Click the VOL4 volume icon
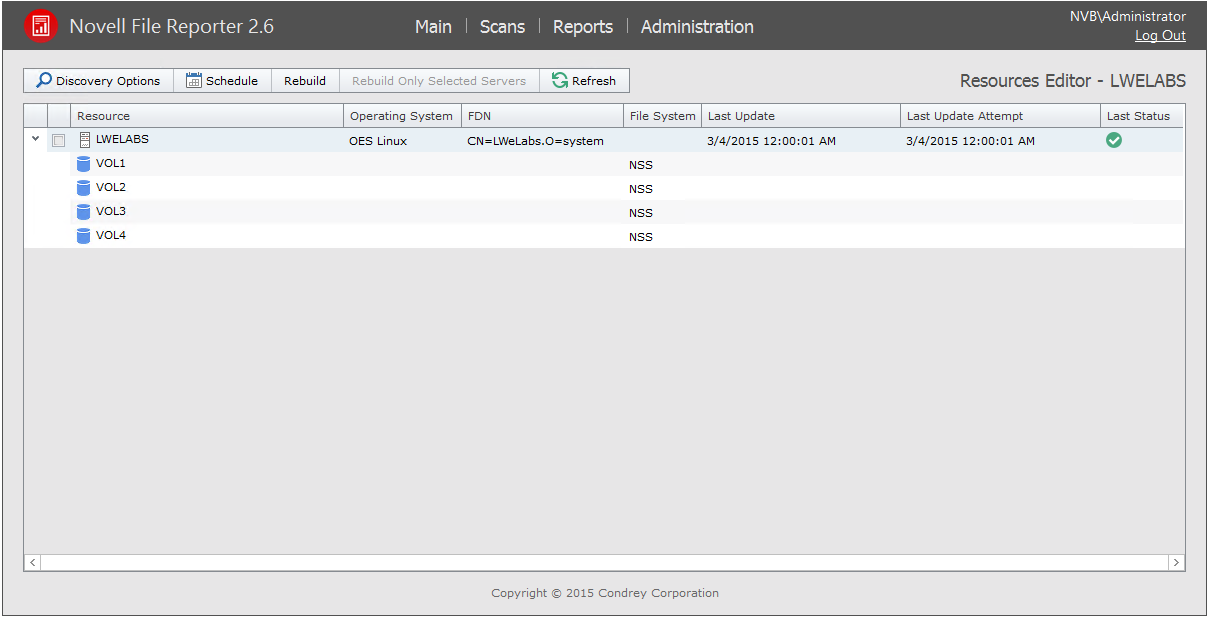The image size is (1210, 618). [84, 236]
